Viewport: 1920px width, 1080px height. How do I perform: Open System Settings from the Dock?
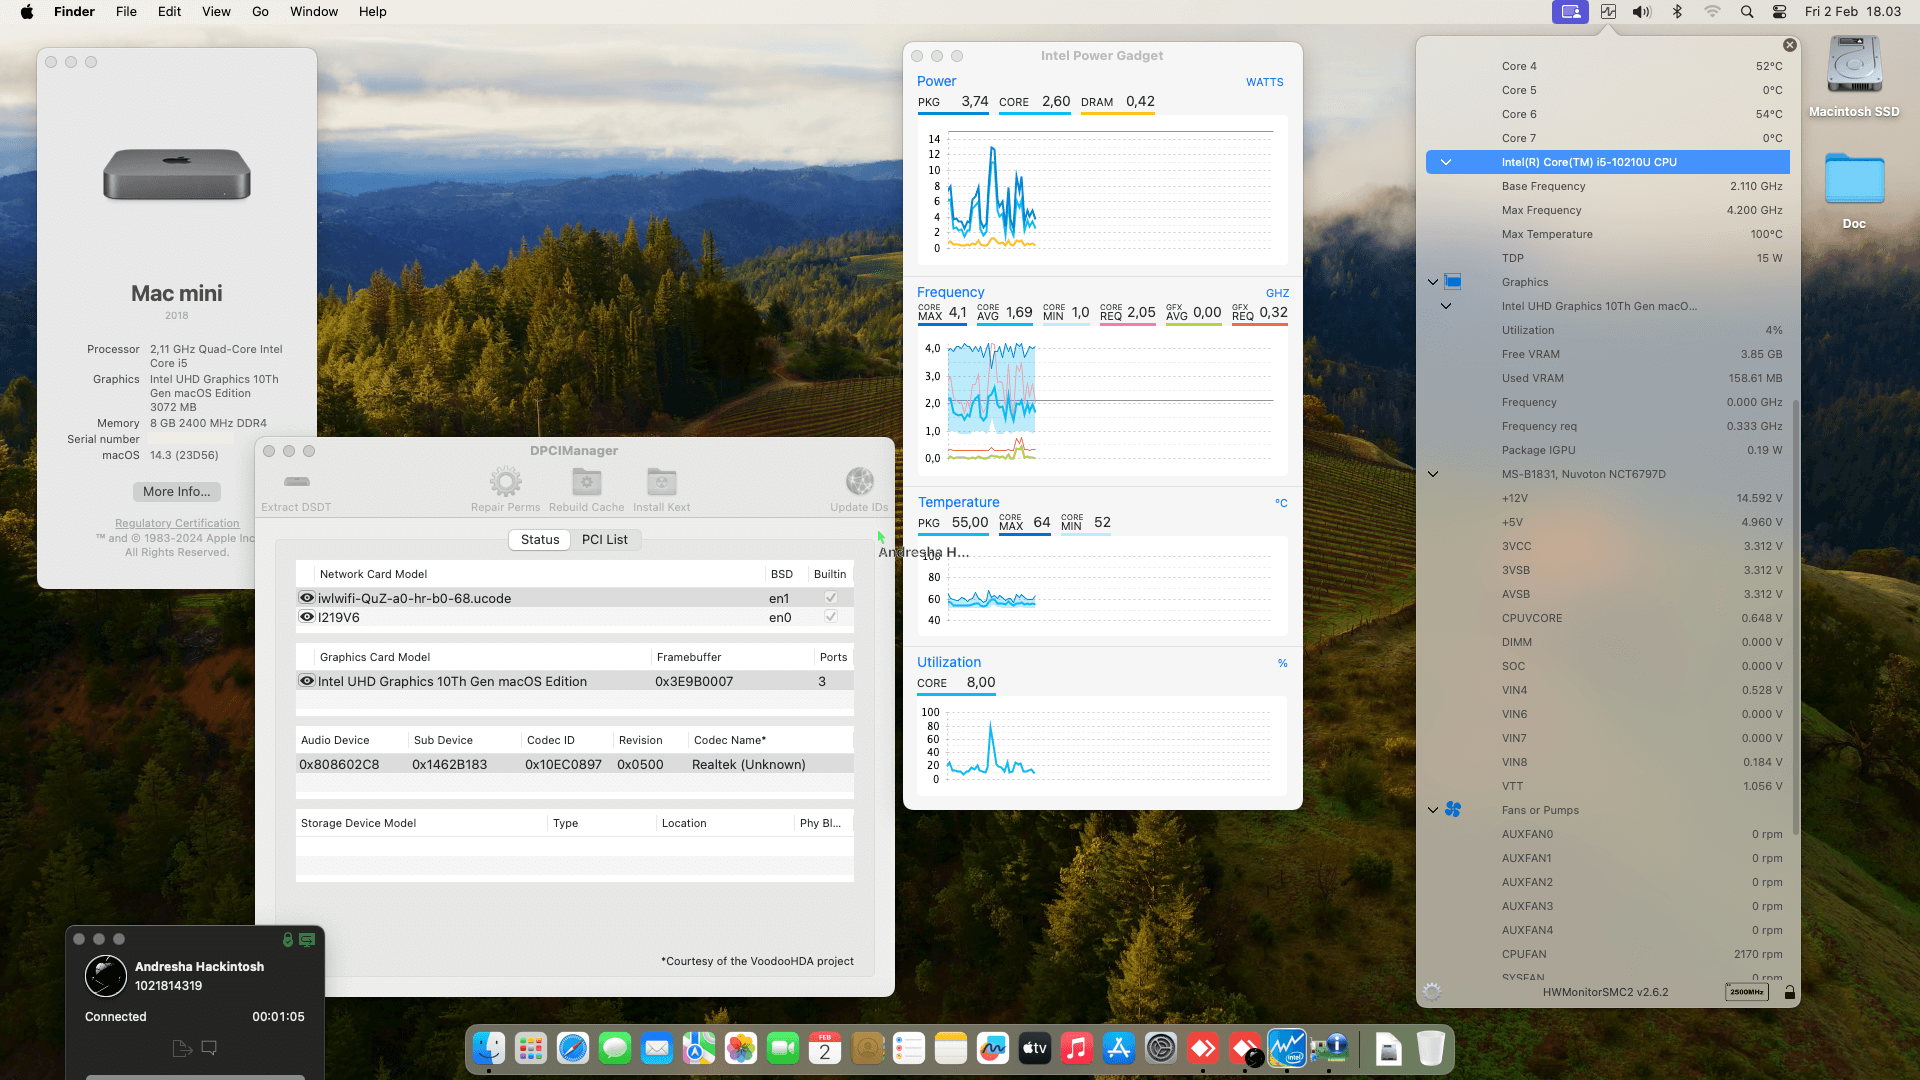(1161, 1048)
